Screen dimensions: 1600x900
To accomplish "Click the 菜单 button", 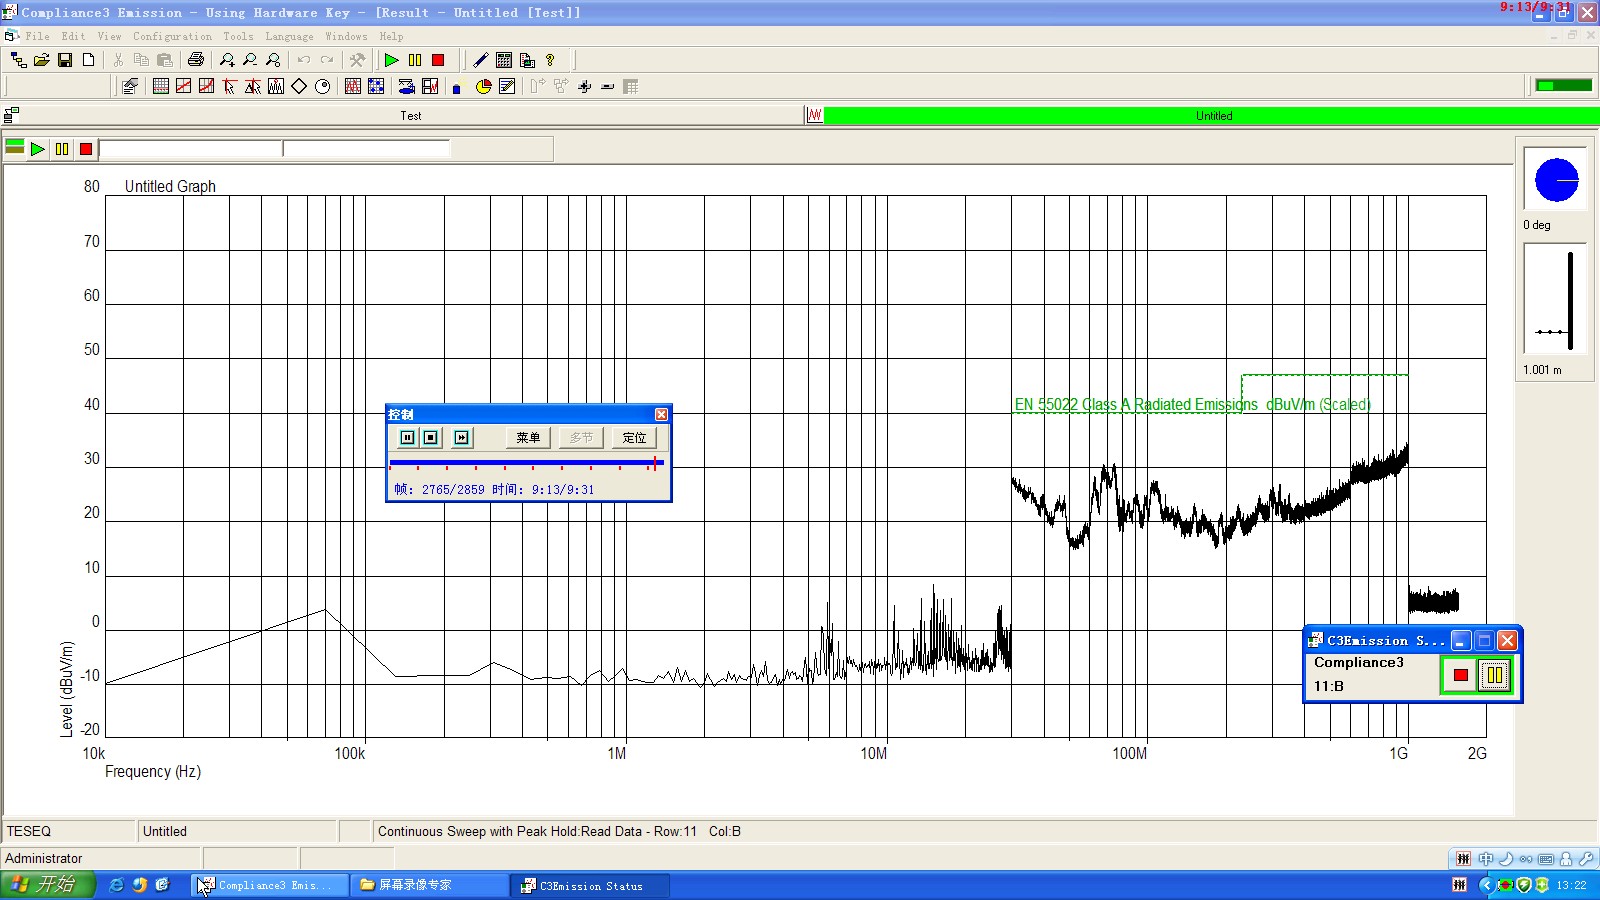I will pyautogui.click(x=528, y=437).
